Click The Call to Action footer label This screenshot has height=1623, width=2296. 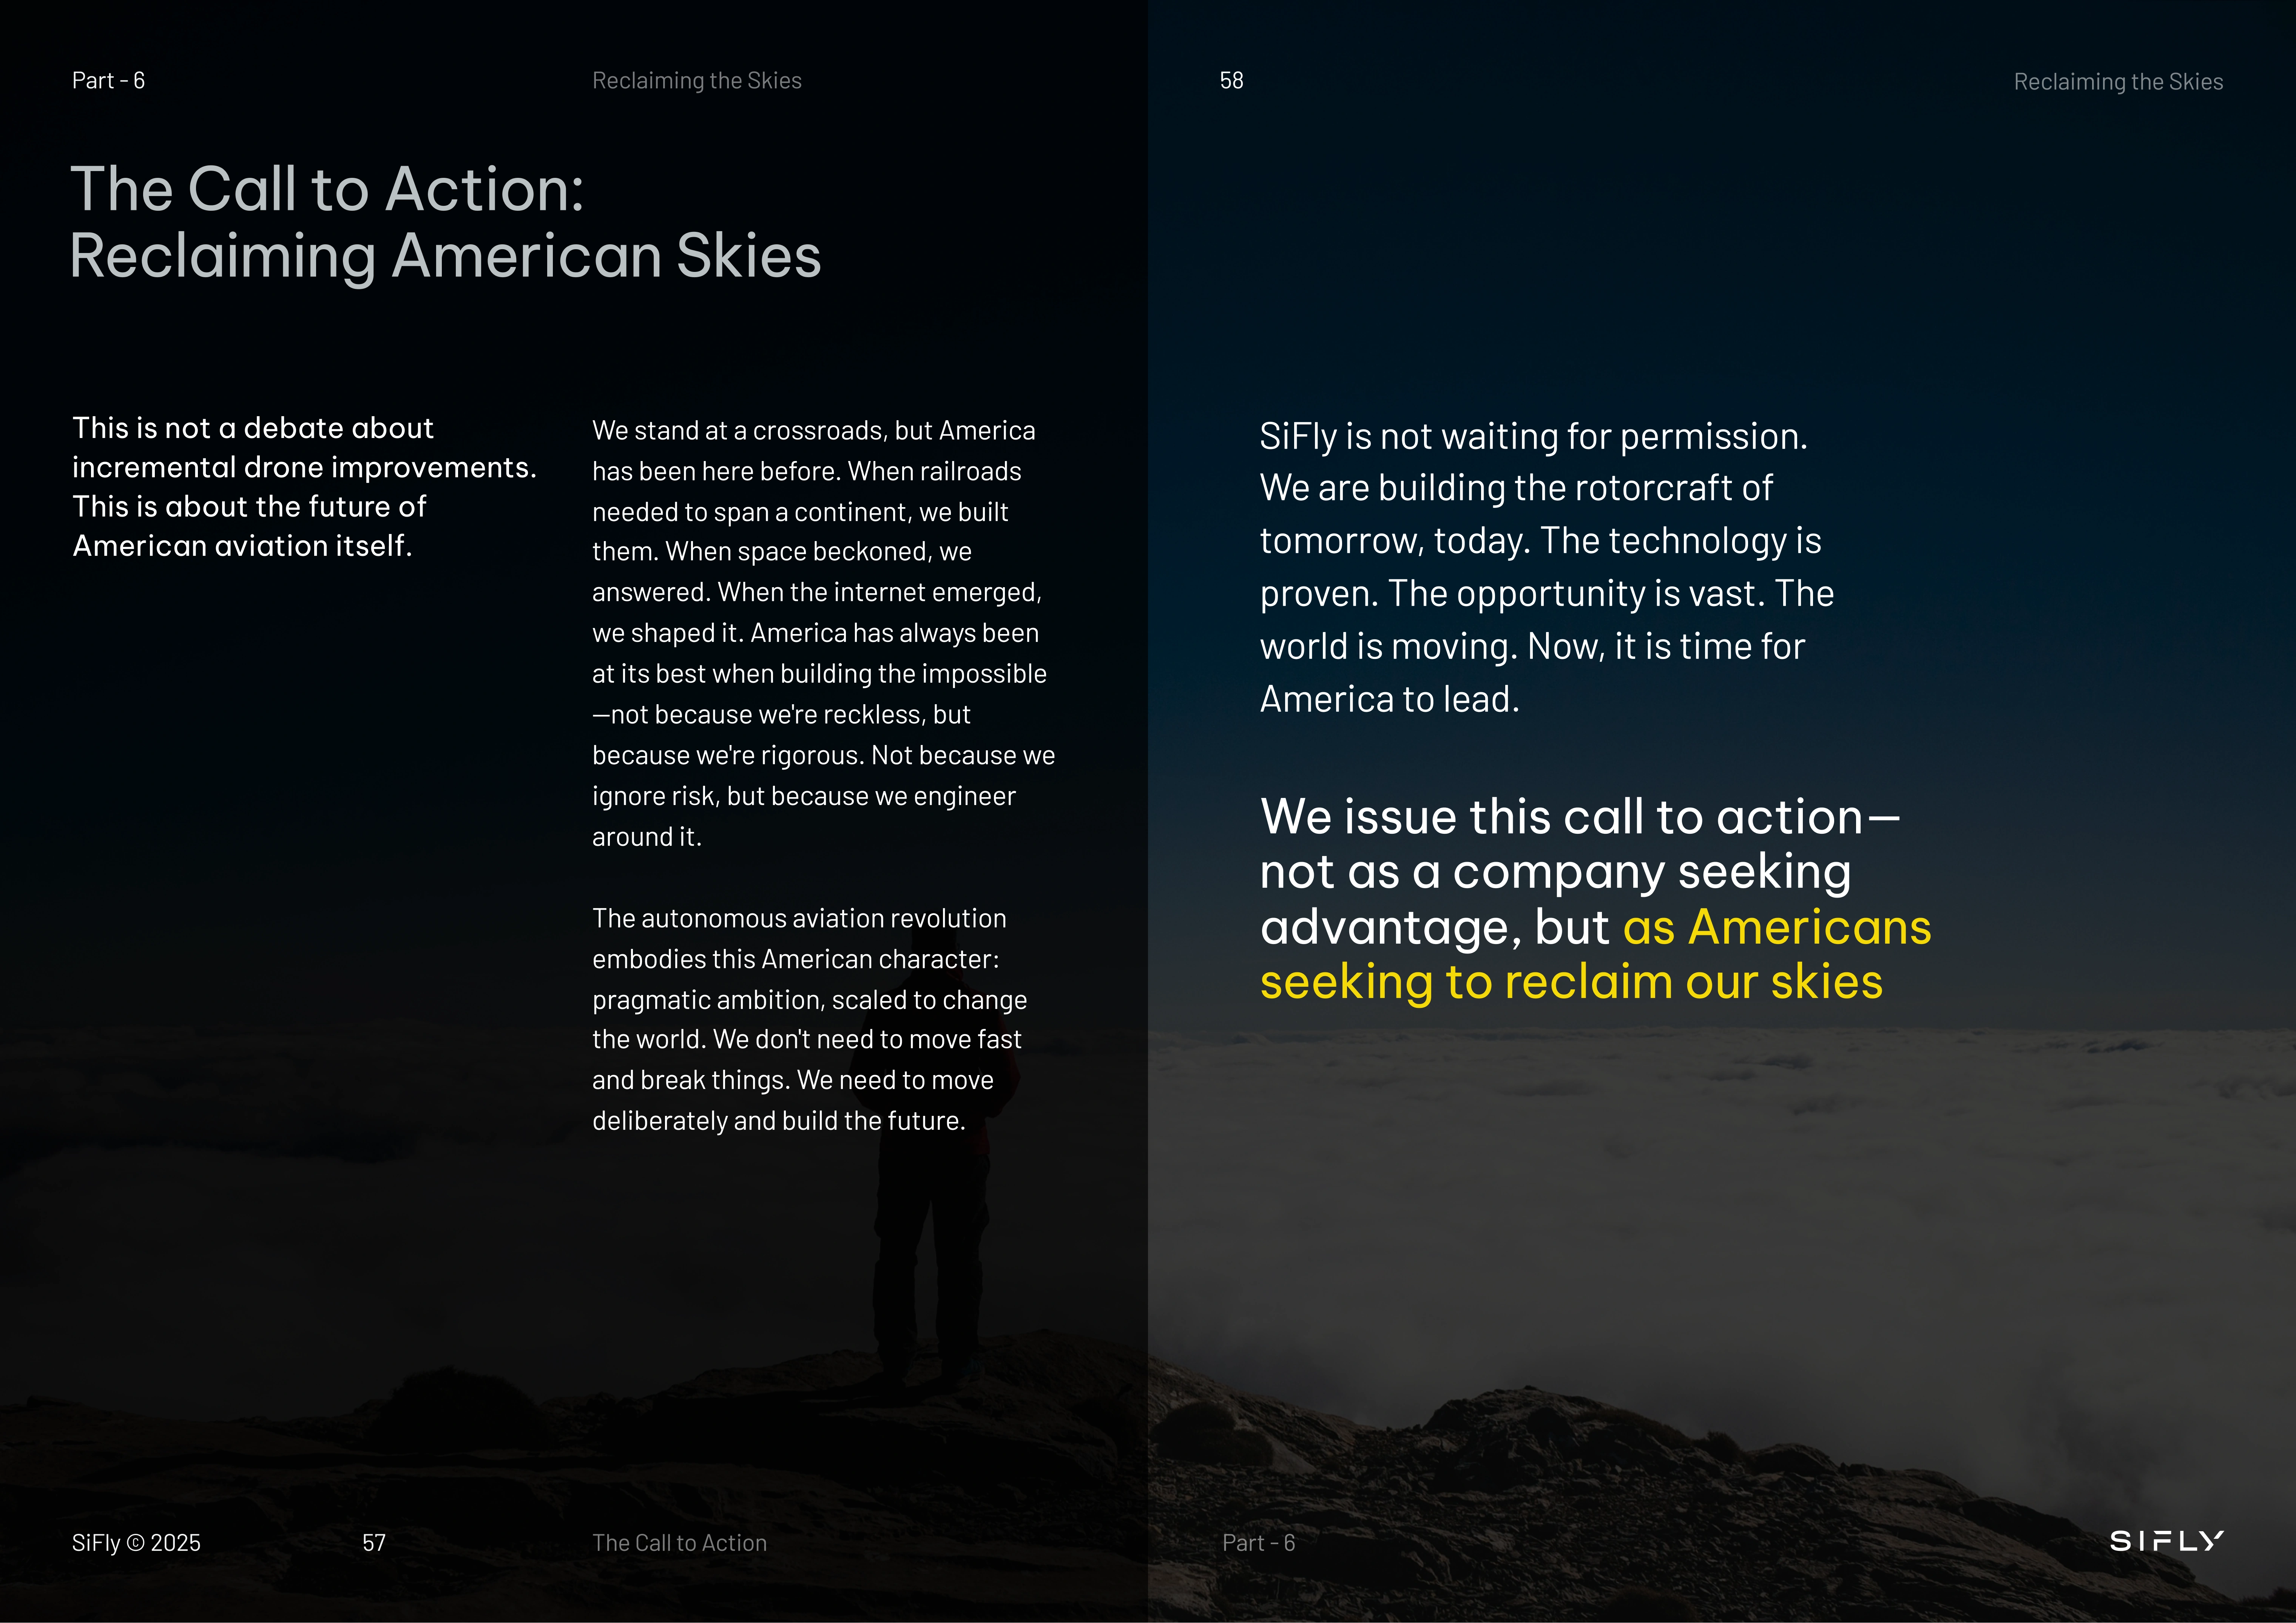[x=679, y=1543]
